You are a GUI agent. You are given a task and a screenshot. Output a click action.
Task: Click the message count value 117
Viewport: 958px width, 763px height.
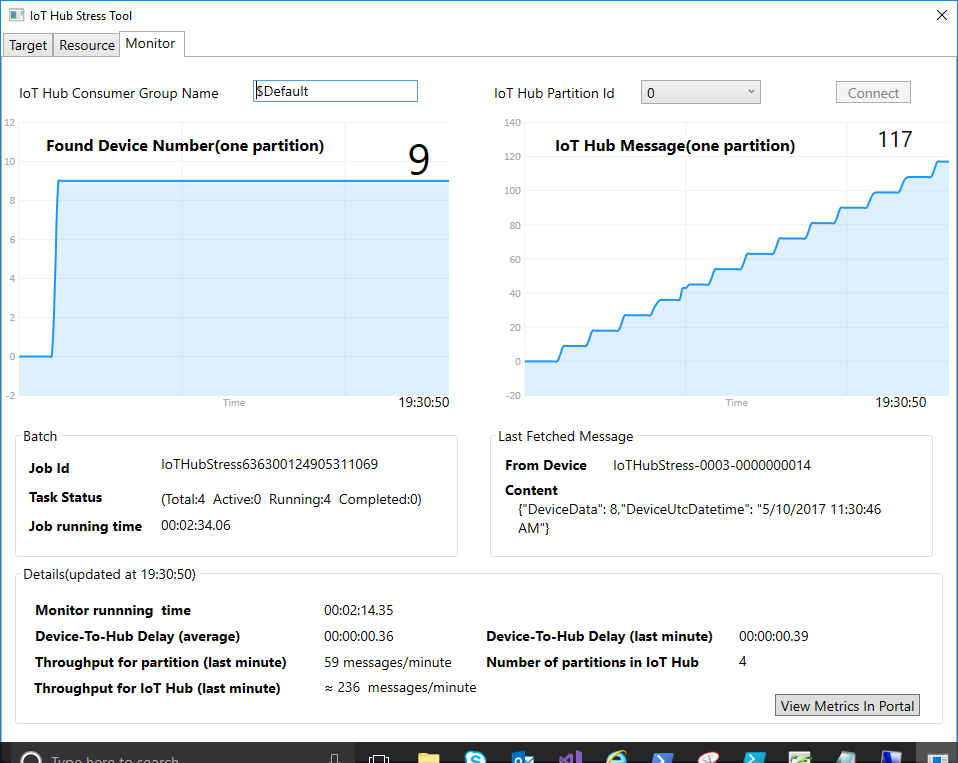(x=895, y=139)
